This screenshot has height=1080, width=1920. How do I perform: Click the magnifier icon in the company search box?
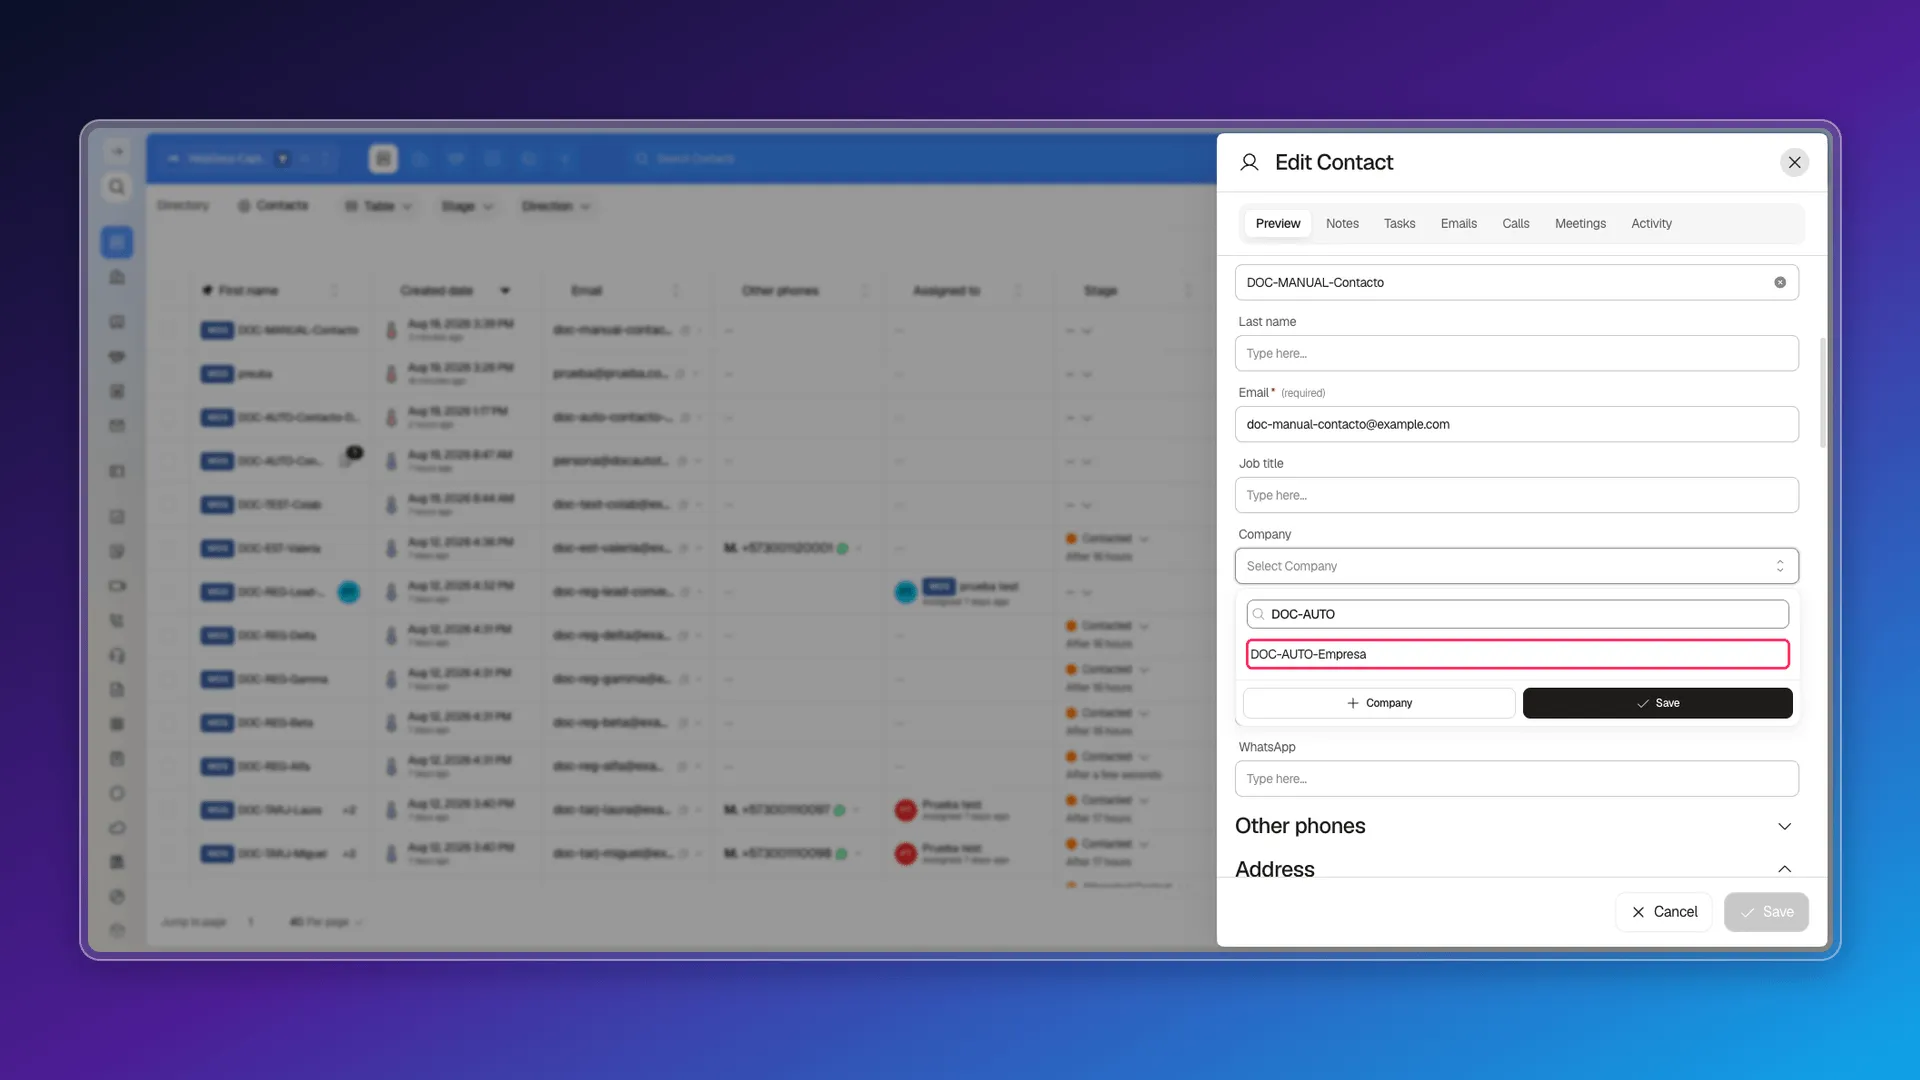[x=1259, y=614]
